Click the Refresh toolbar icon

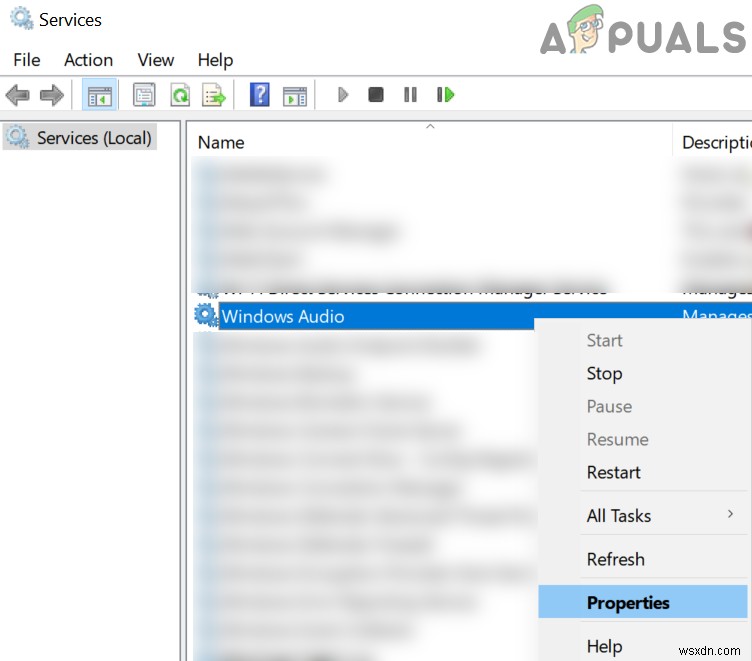tap(180, 94)
